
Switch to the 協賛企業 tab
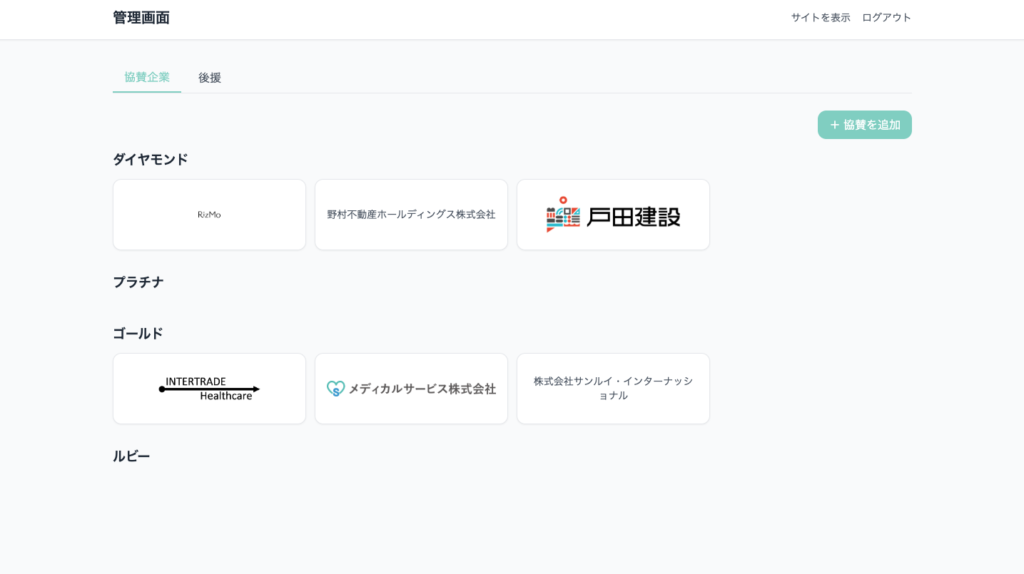pos(147,77)
